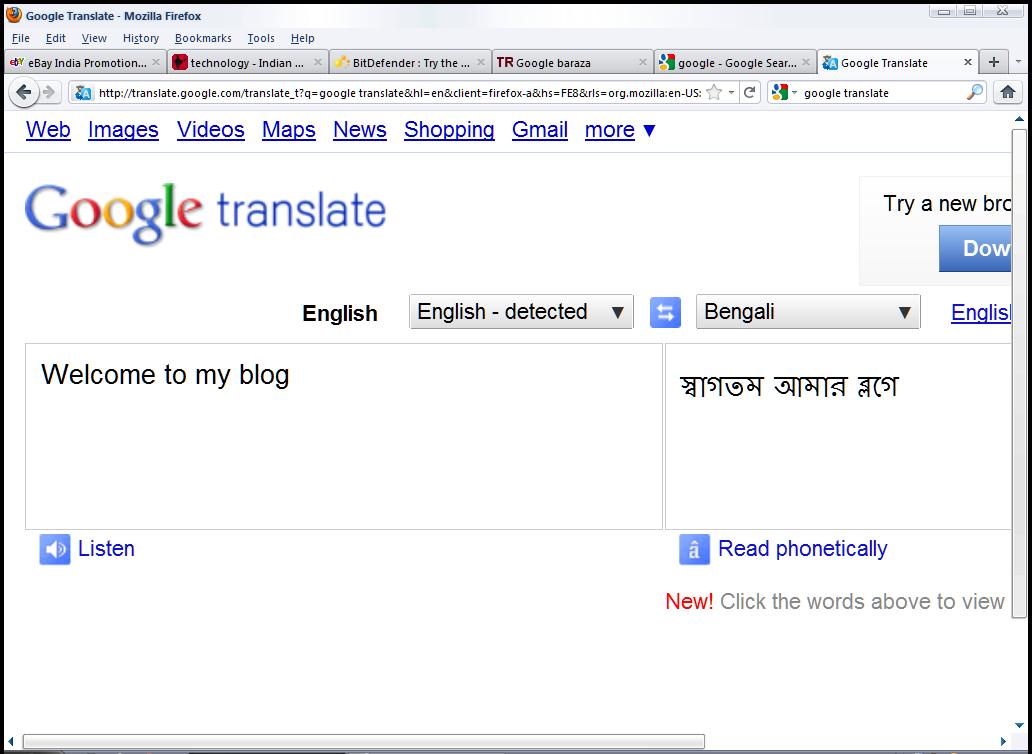Expand the 'more' links dropdown
The width and height of the screenshot is (1032, 754).
620,130
